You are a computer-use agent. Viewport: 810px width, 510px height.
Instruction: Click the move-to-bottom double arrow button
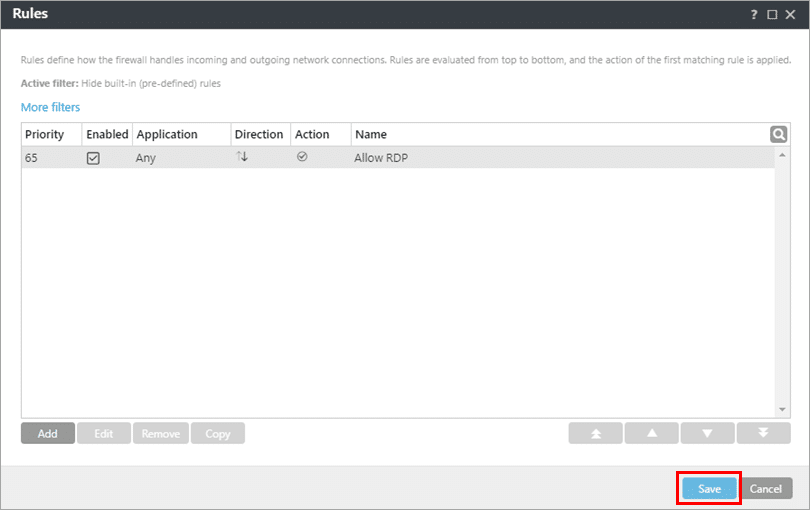pyautogui.click(x=763, y=434)
